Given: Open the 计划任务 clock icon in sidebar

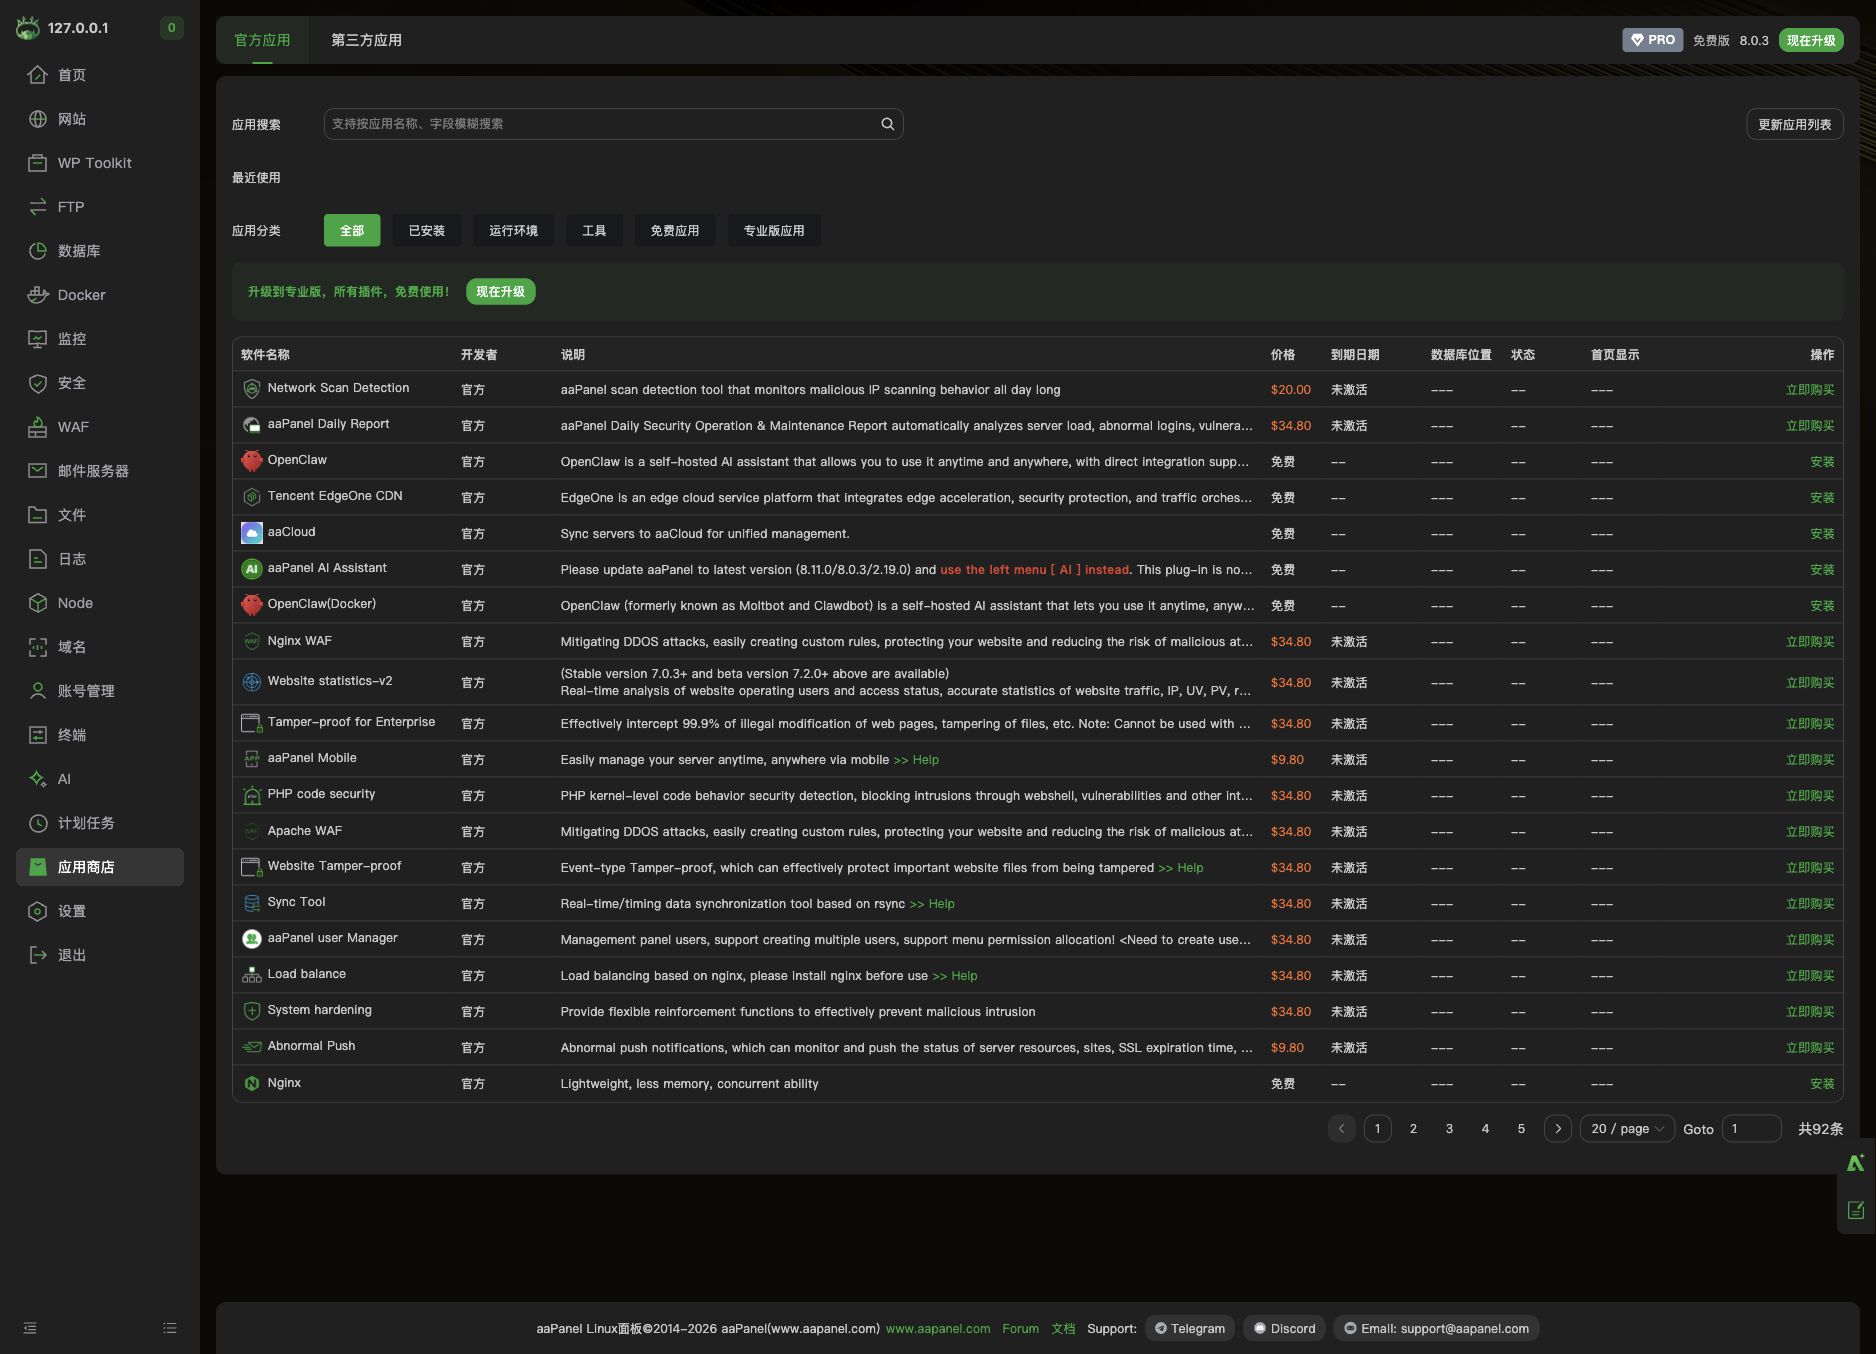Looking at the screenshot, I should pos(38,823).
